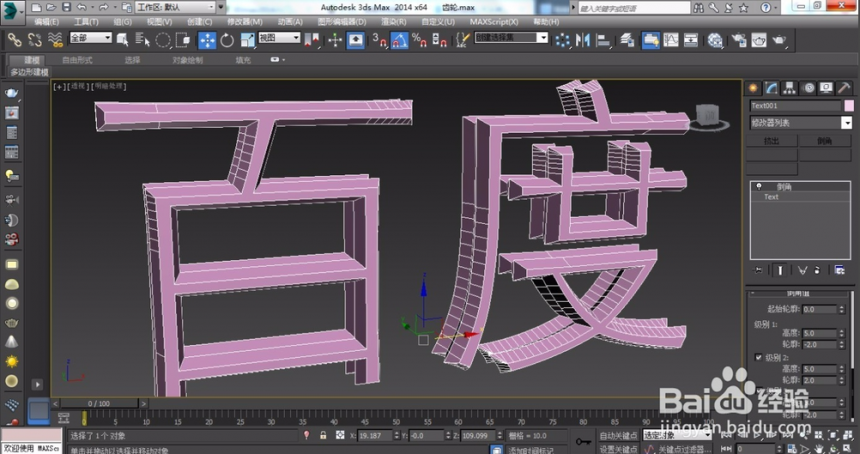Click the New Scene icon in quick access toolbar
Image resolution: width=860 pixels, height=454 pixels.
point(36,8)
